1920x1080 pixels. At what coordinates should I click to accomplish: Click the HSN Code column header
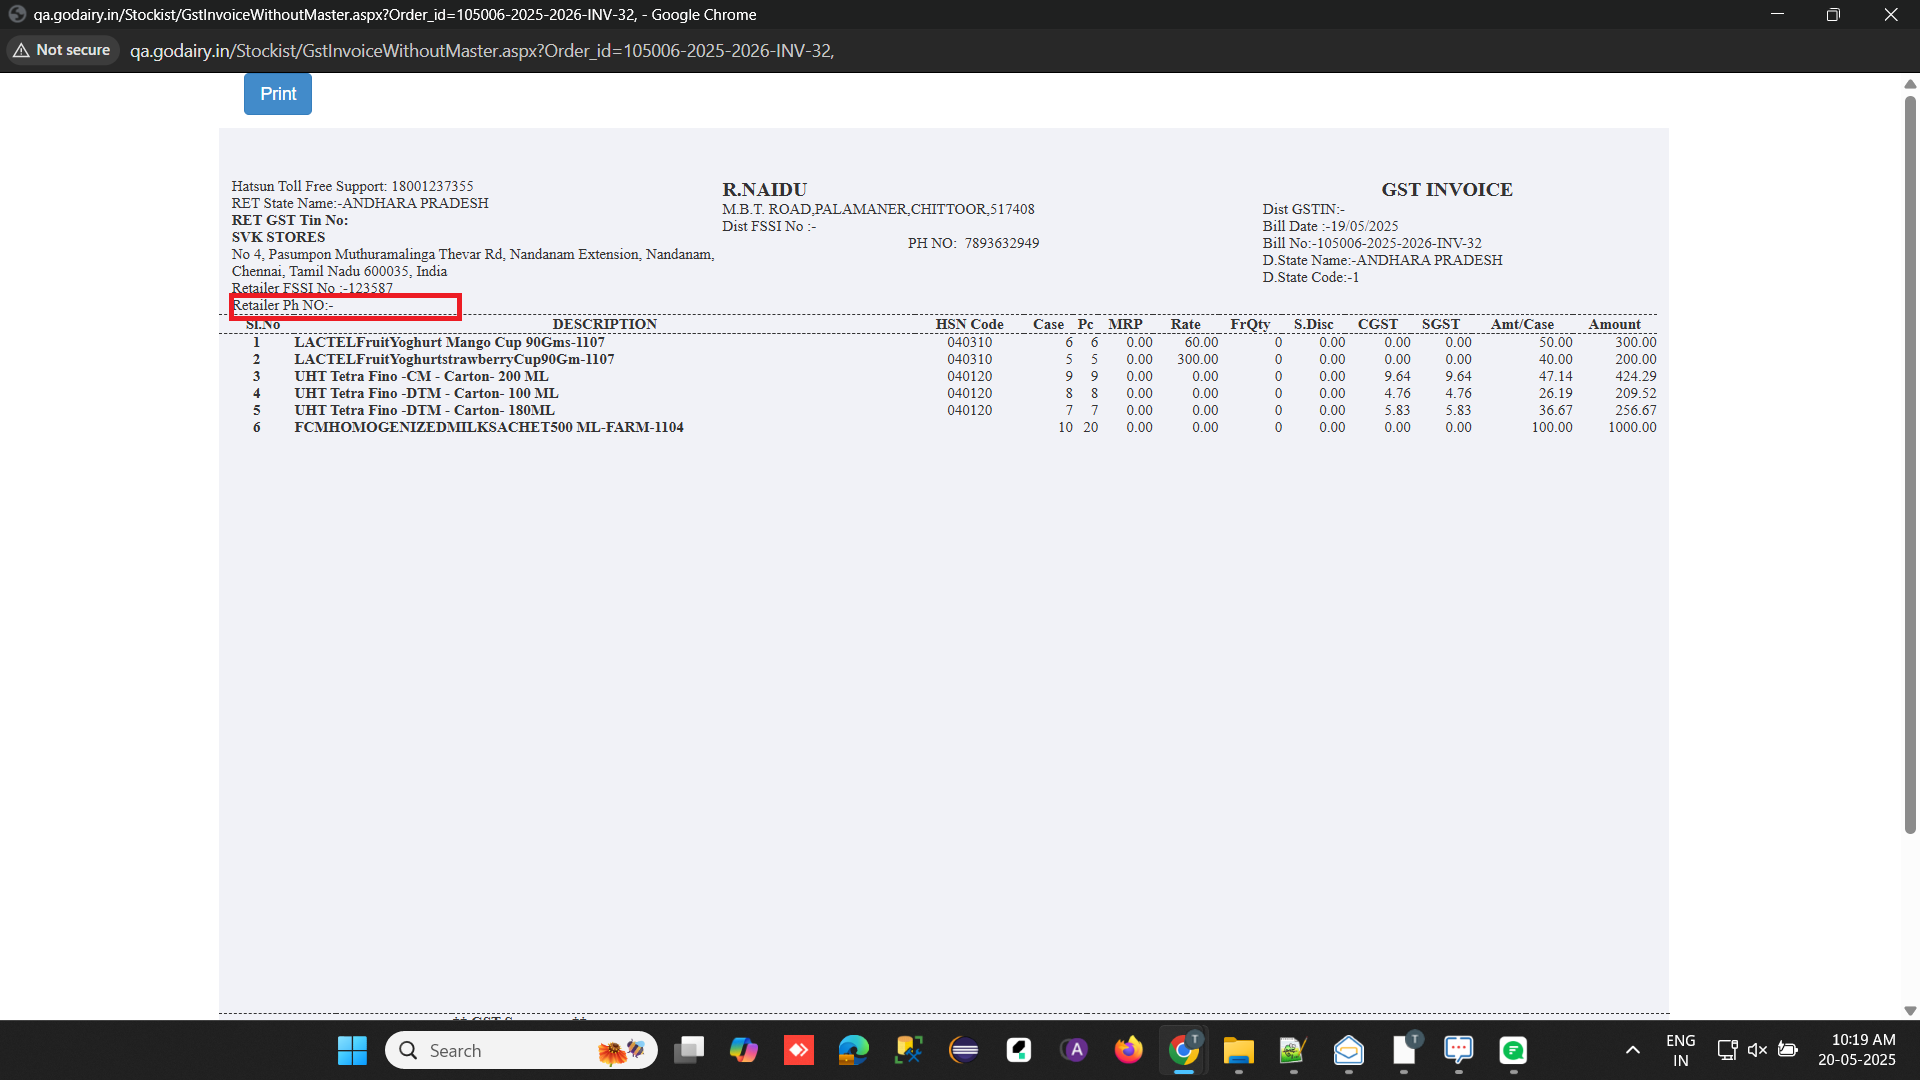click(969, 324)
